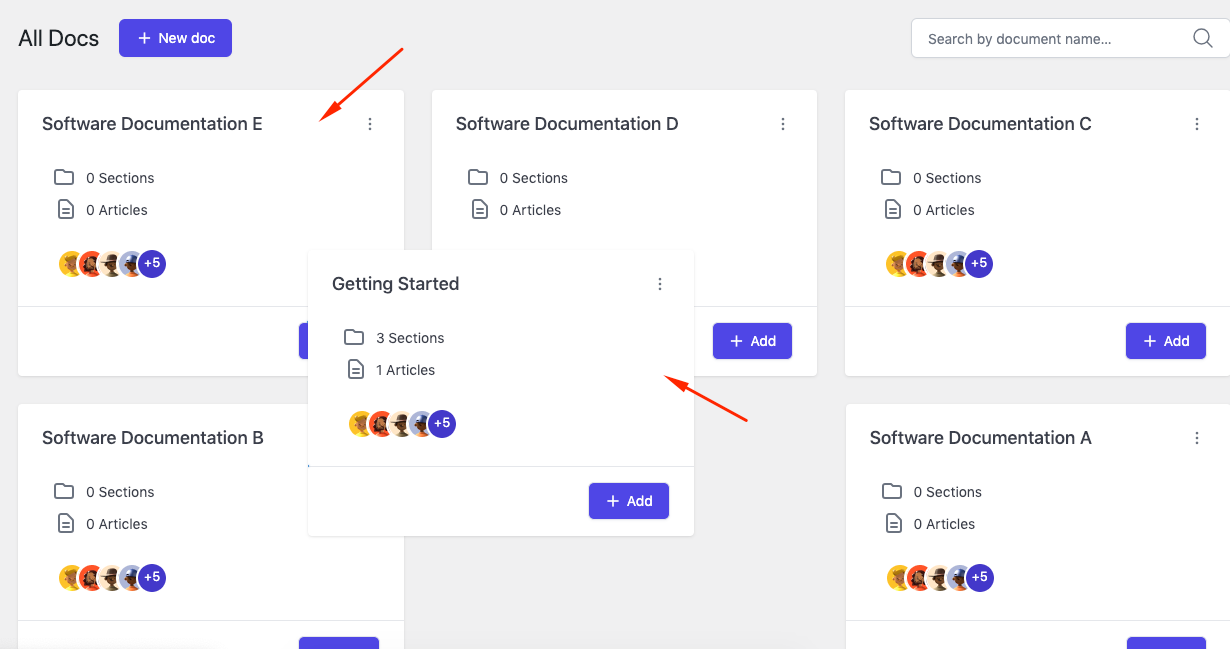The height and width of the screenshot is (649, 1230).
Task: Click Add on Software Documentation D card
Action: pos(752,341)
